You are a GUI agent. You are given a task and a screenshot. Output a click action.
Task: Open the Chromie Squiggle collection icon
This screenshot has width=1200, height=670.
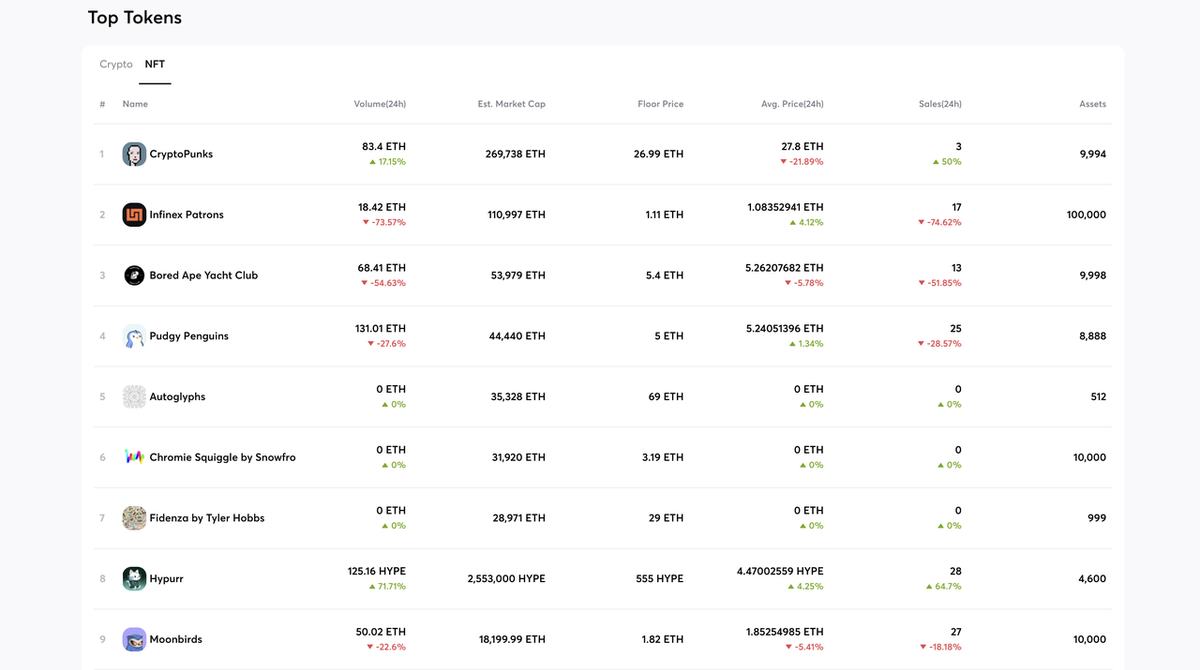click(134, 457)
